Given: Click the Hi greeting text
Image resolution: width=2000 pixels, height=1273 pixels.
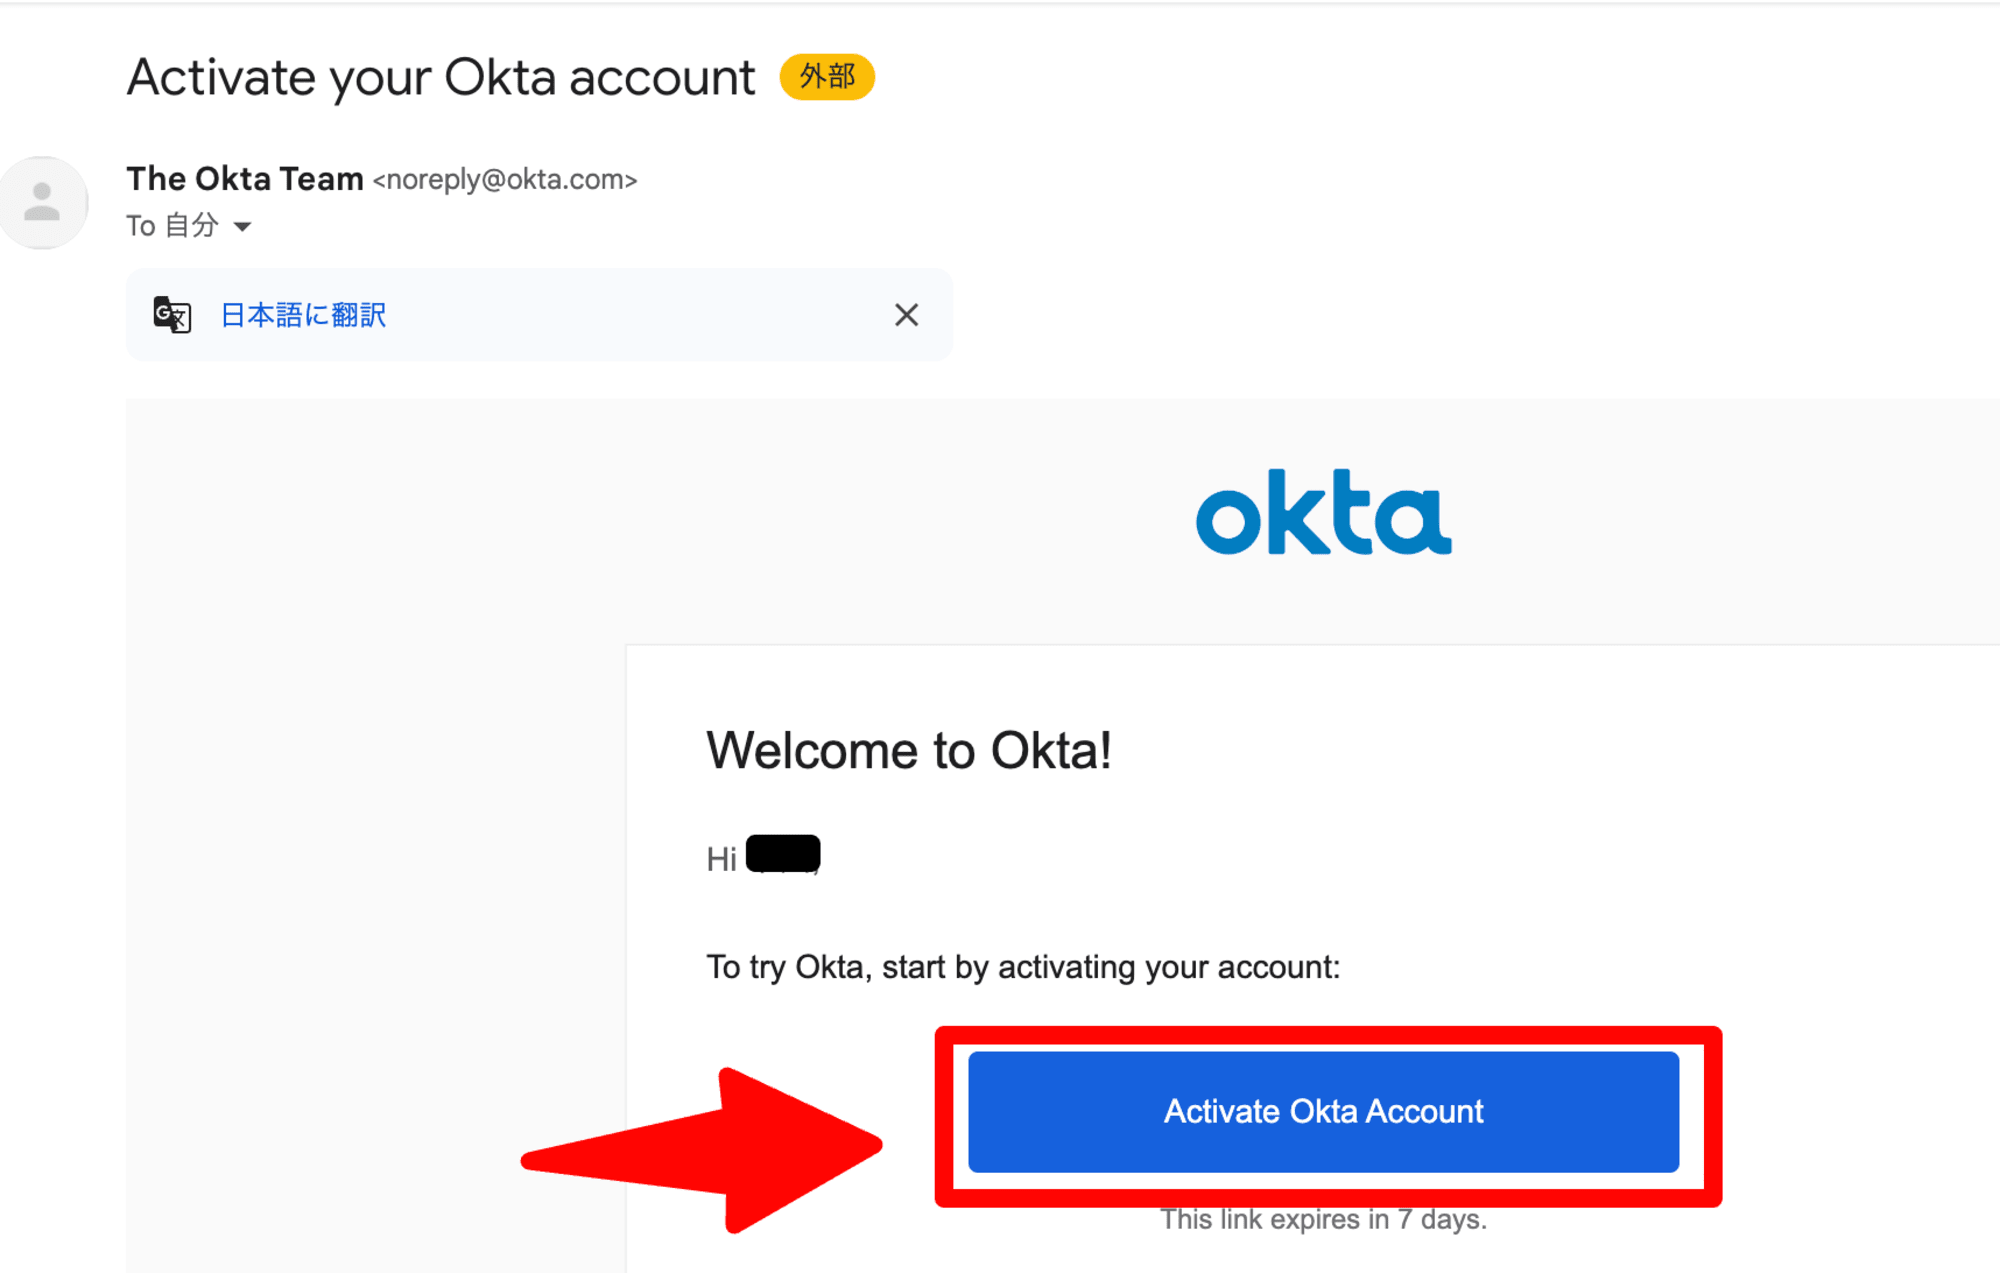Looking at the screenshot, I should point(721,859).
